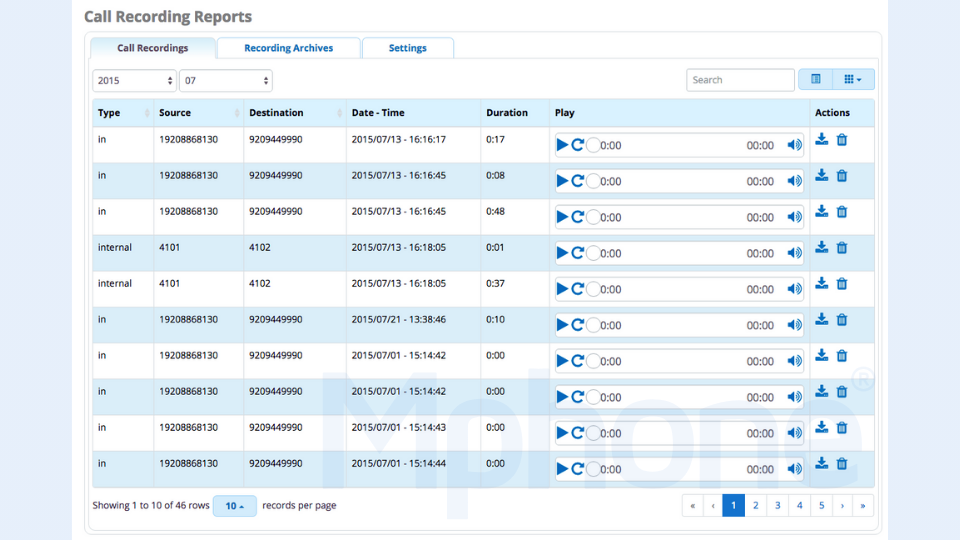The height and width of the screenshot is (540, 960).
Task: Play the in call lasting 0:48
Action: [562, 217]
